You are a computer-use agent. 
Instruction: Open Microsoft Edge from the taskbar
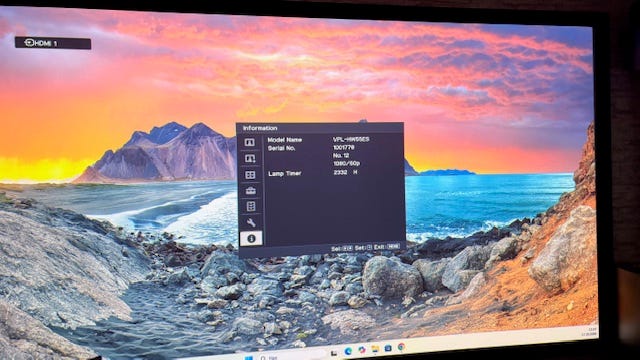[x=348, y=351]
